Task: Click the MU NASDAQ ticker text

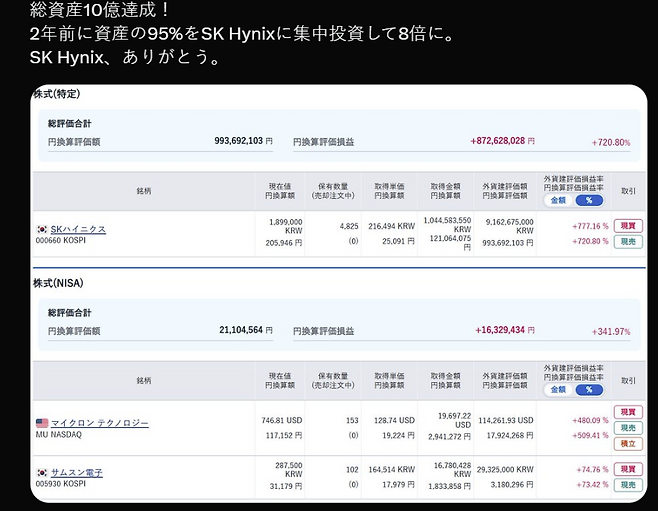Action: pos(59,435)
